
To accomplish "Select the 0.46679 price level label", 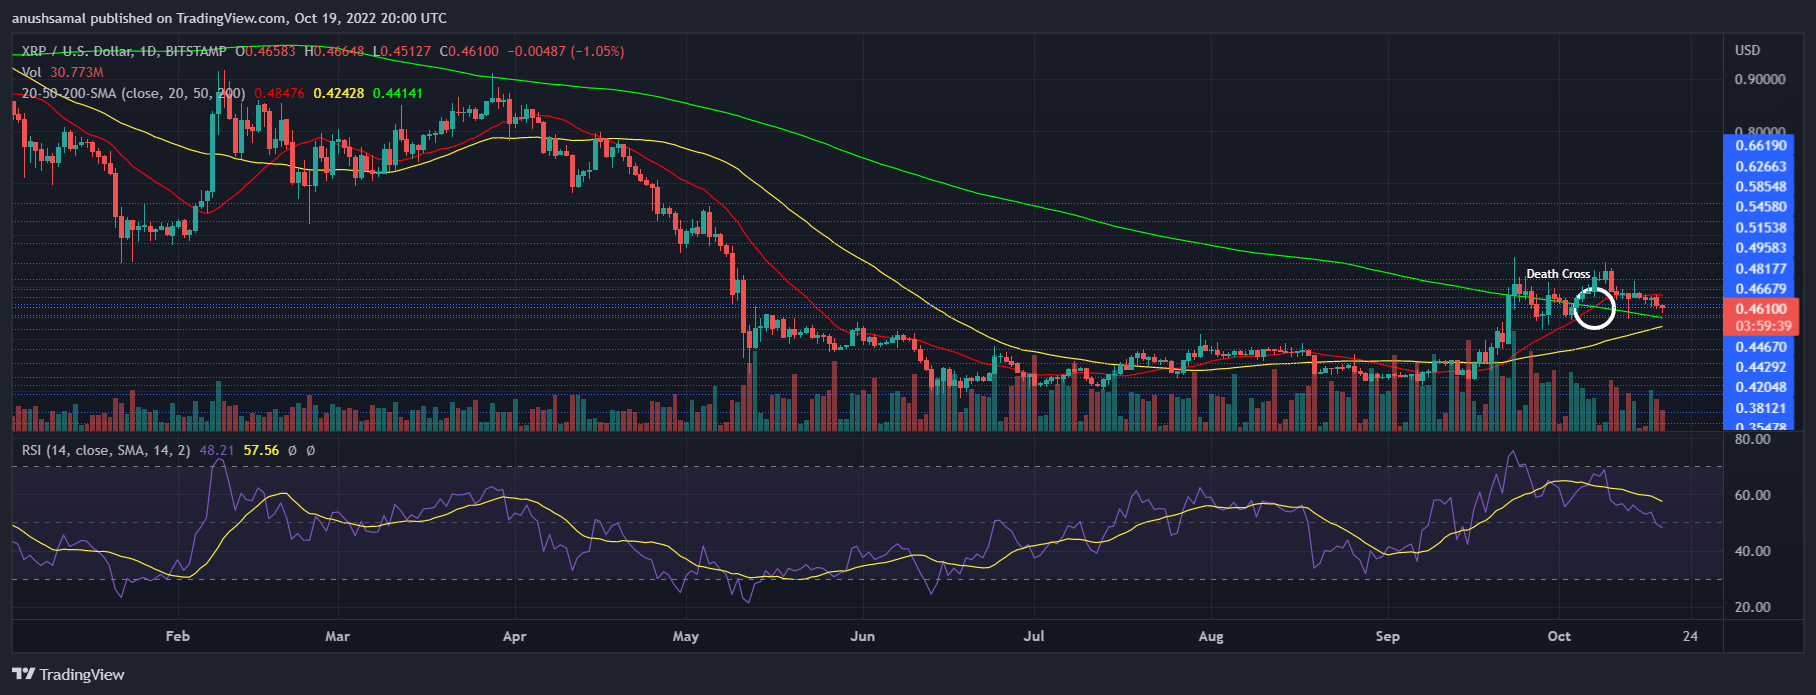I will [1761, 289].
